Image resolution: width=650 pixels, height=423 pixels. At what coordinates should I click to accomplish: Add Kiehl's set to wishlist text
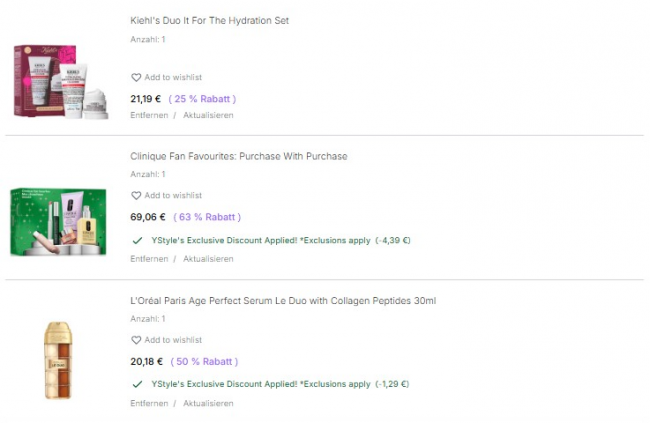(x=173, y=78)
